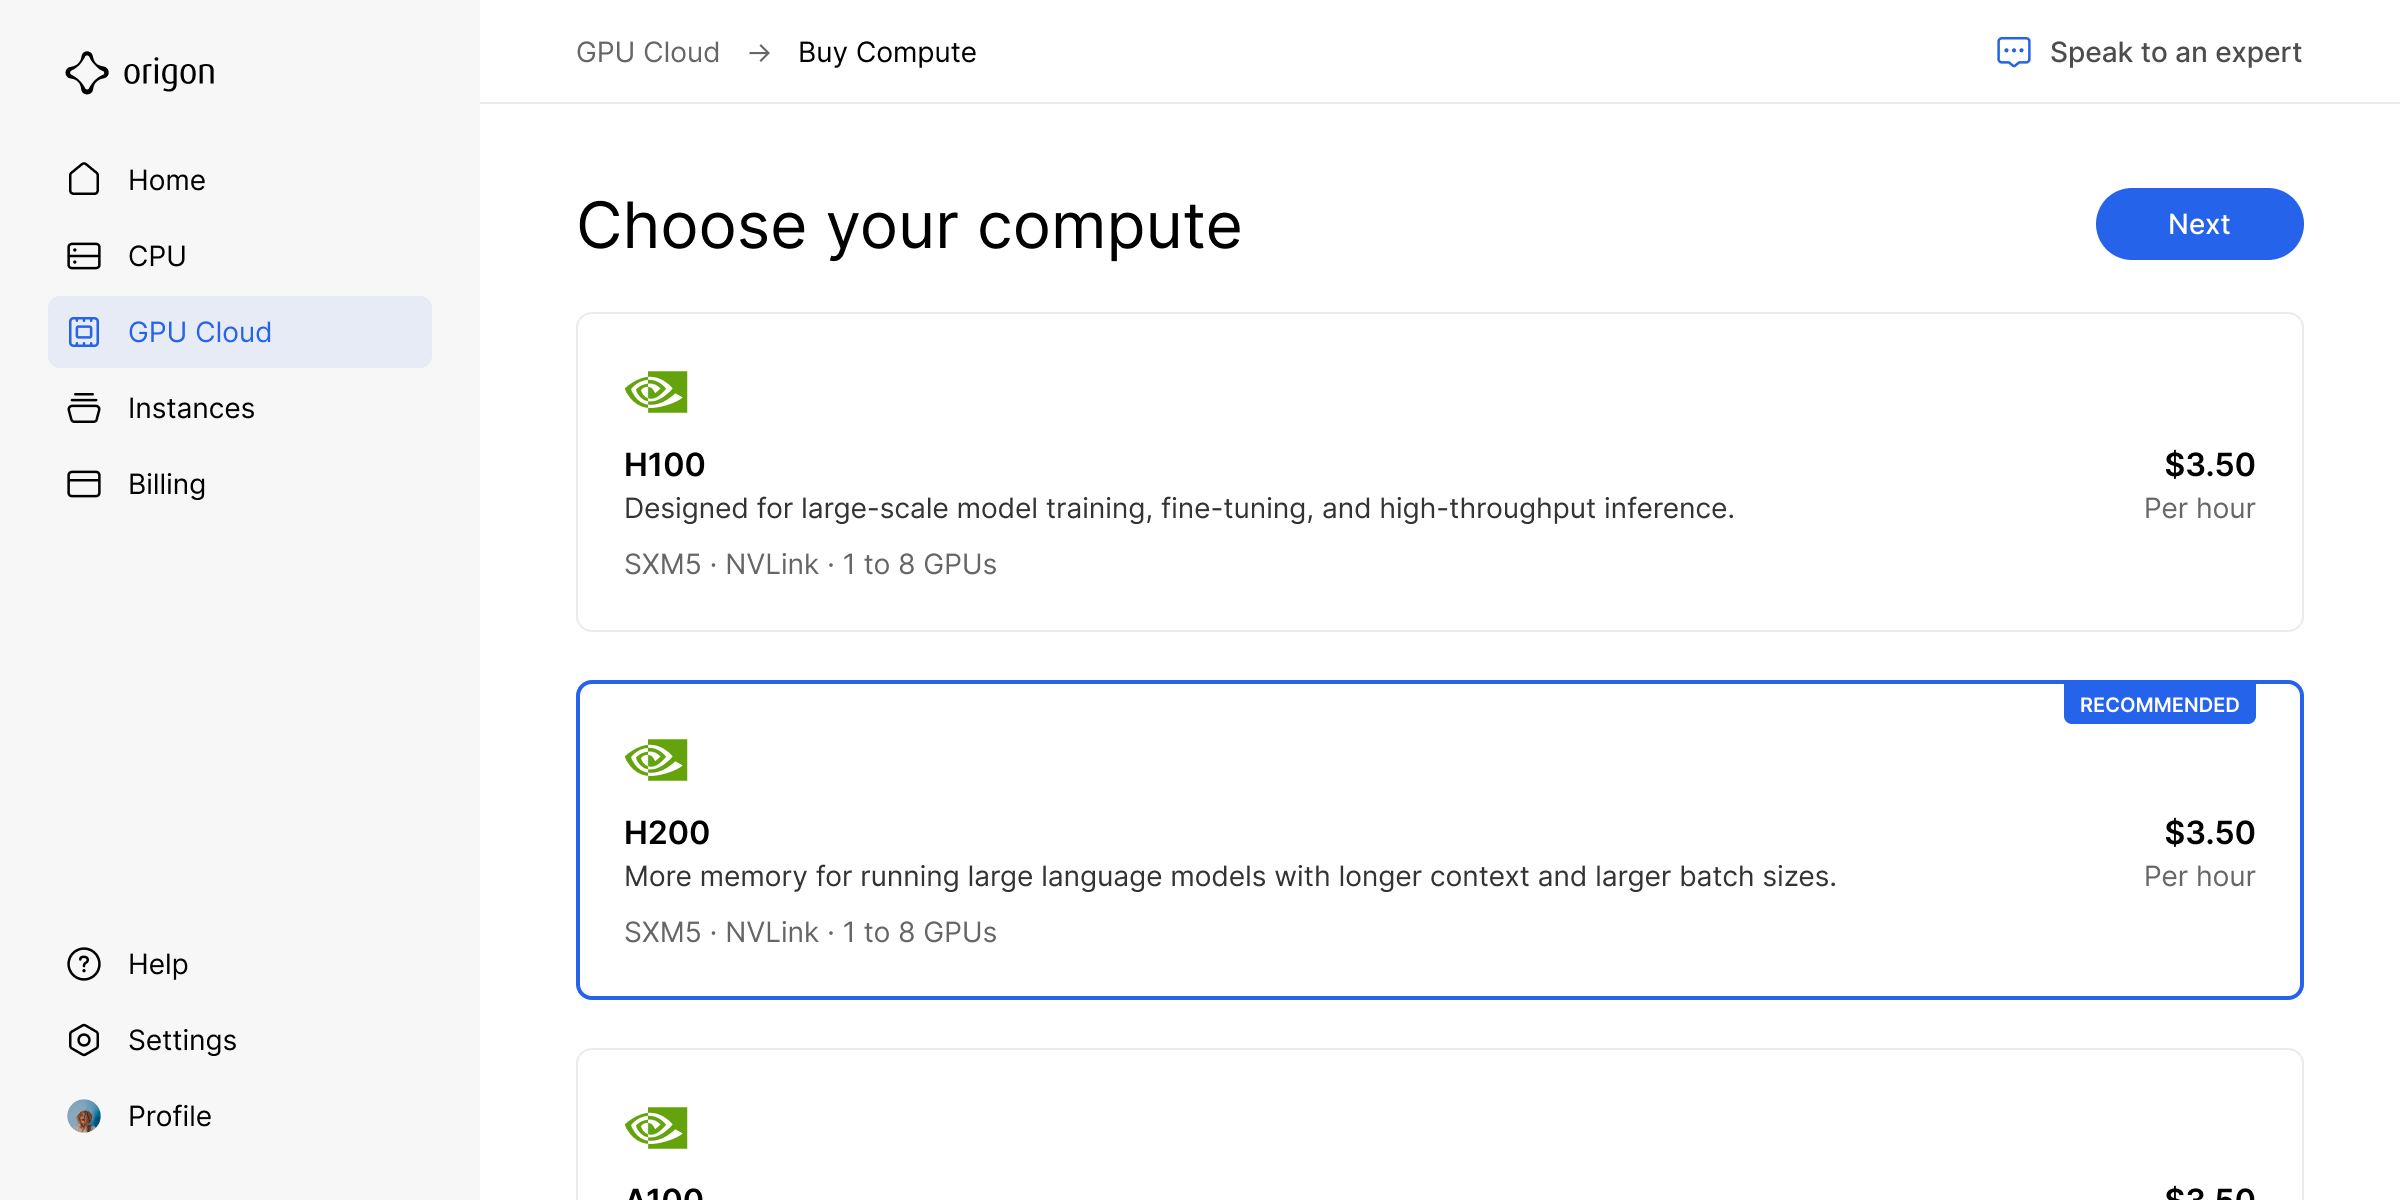The width and height of the screenshot is (2400, 1200).
Task: Select the H200 recommended compute card
Action: tap(1440, 840)
